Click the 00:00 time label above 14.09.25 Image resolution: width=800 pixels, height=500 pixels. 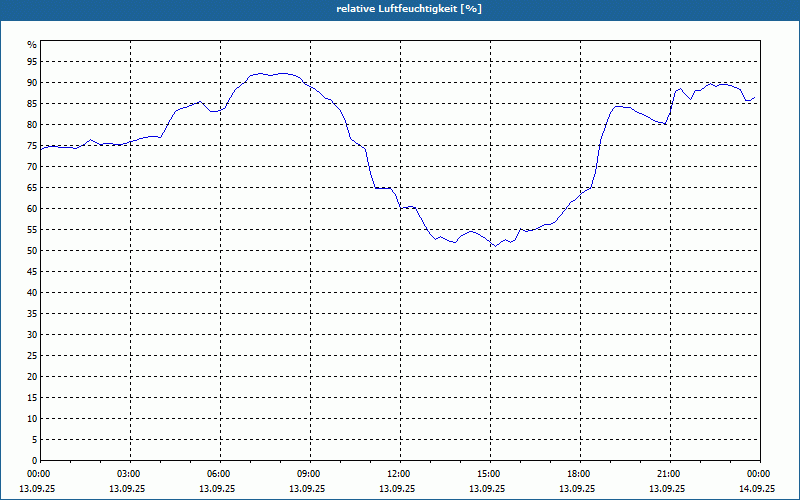(x=760, y=474)
